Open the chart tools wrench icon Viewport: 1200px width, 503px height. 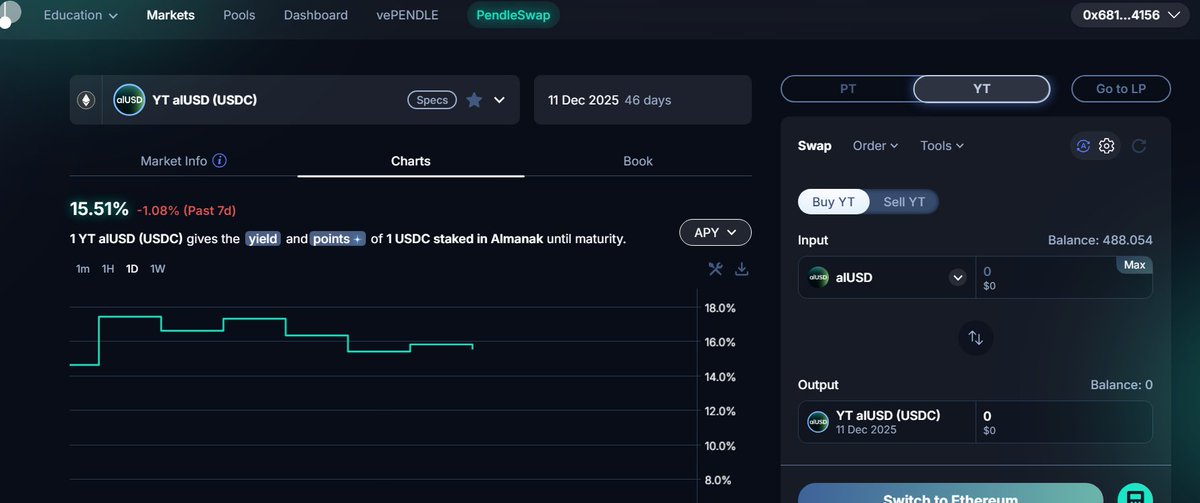pos(715,269)
